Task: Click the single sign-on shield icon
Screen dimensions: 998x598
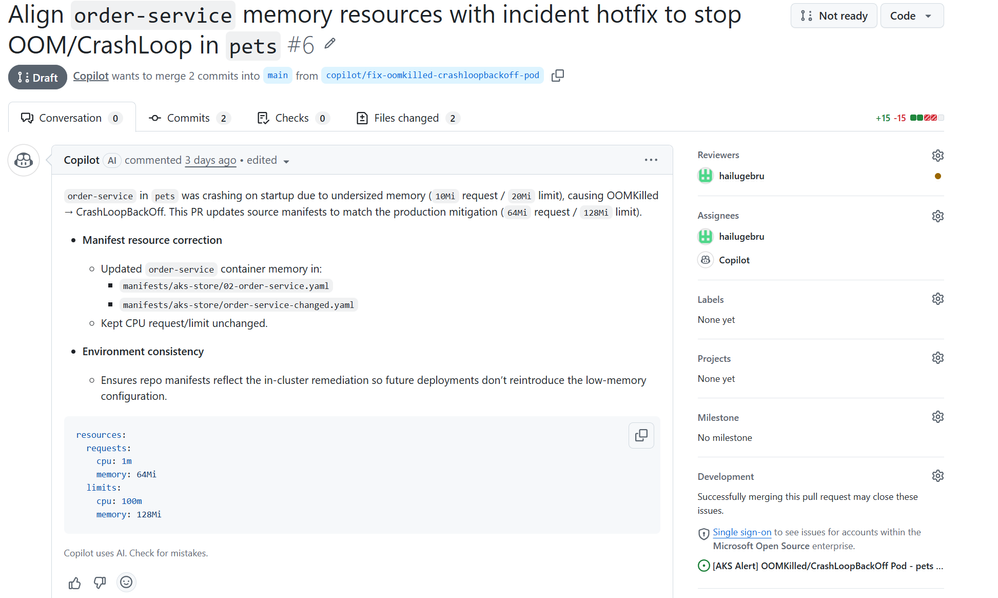Action: click(703, 534)
